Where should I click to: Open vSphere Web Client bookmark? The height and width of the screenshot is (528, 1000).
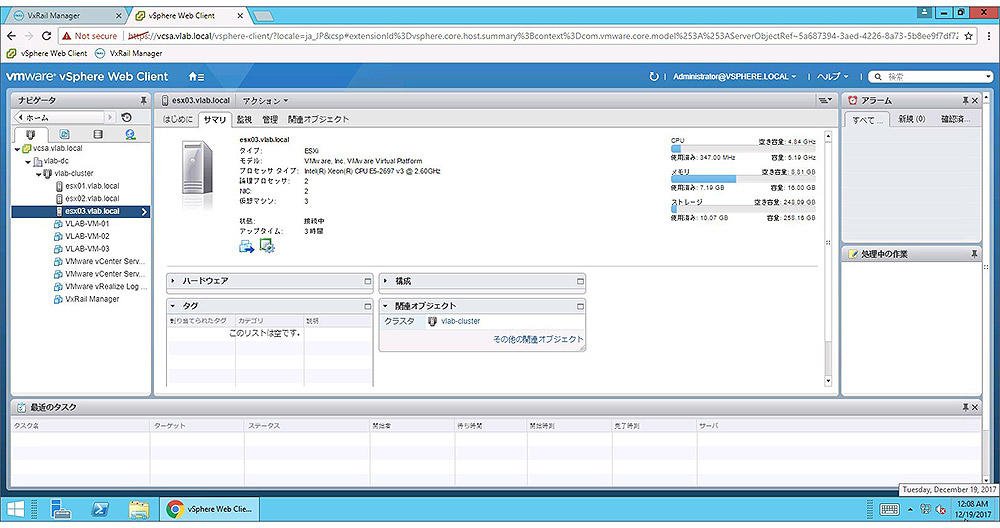click(x=47, y=54)
